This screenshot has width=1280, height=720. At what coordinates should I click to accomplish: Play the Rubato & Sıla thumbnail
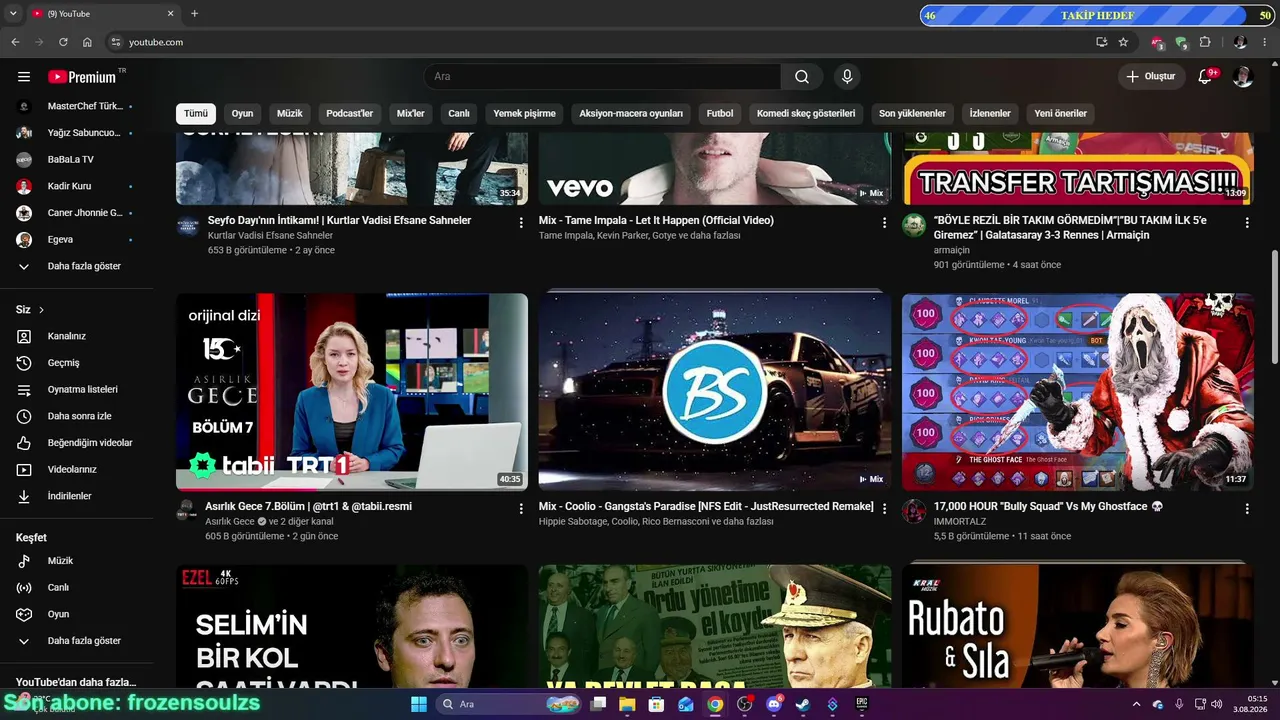coord(1078,627)
